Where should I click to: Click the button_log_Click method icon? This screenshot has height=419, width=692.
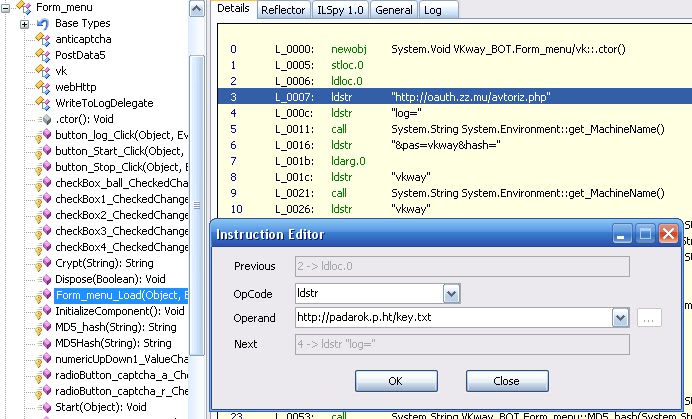pos(44,136)
